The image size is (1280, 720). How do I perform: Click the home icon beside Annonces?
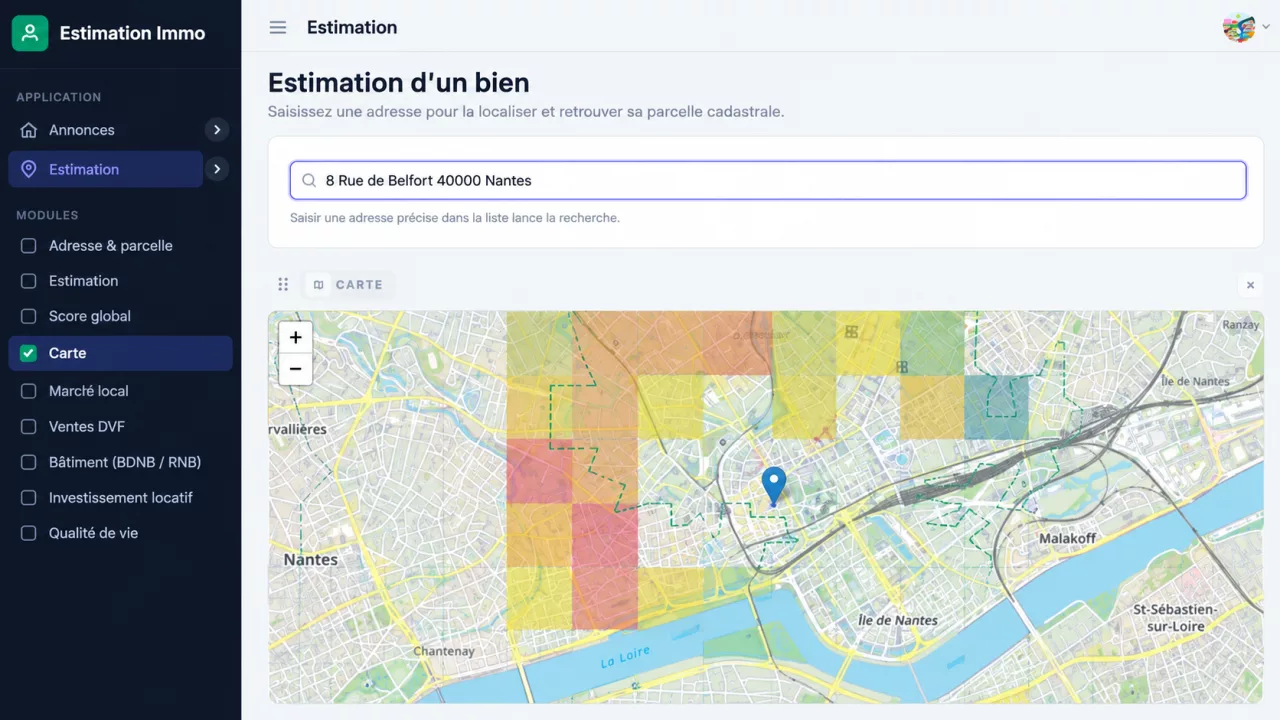[x=29, y=130]
